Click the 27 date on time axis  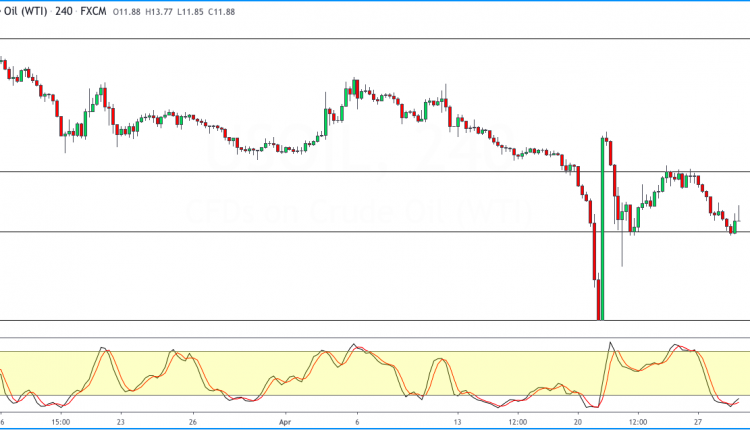(x=700, y=422)
